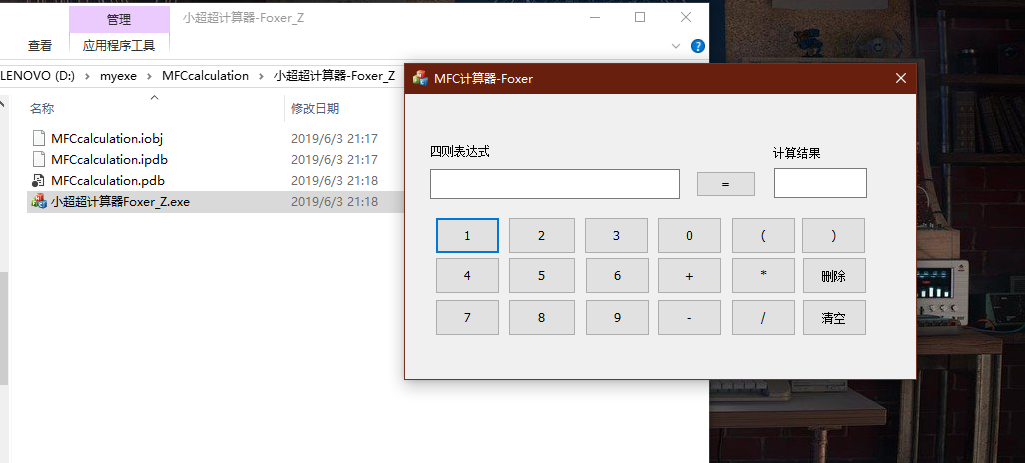Click date 2019/6/3 21:18 of the exe file
Image resolution: width=1025 pixels, height=463 pixels.
[334, 201]
